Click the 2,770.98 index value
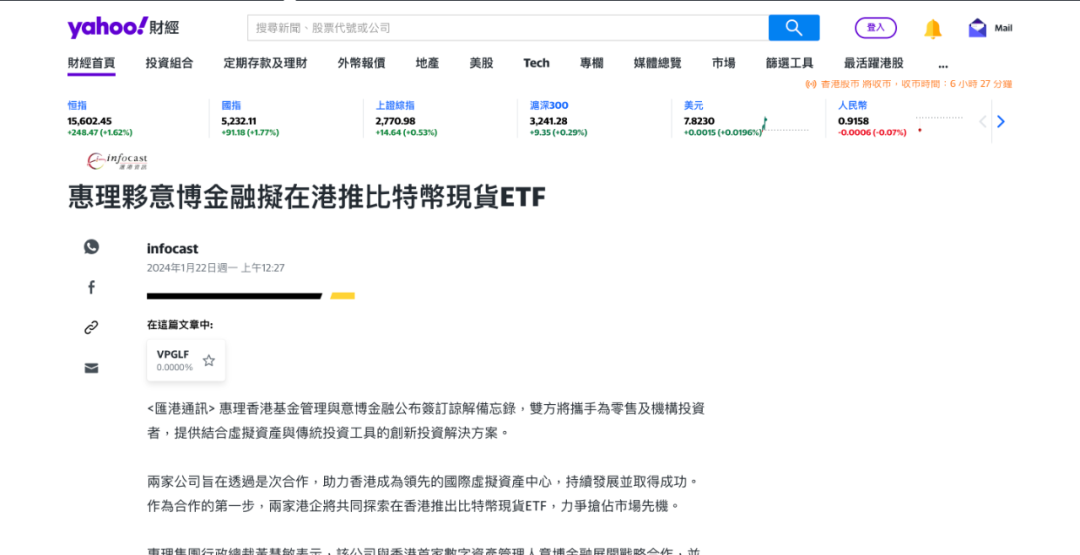The height and width of the screenshot is (555, 1080). tap(395, 121)
